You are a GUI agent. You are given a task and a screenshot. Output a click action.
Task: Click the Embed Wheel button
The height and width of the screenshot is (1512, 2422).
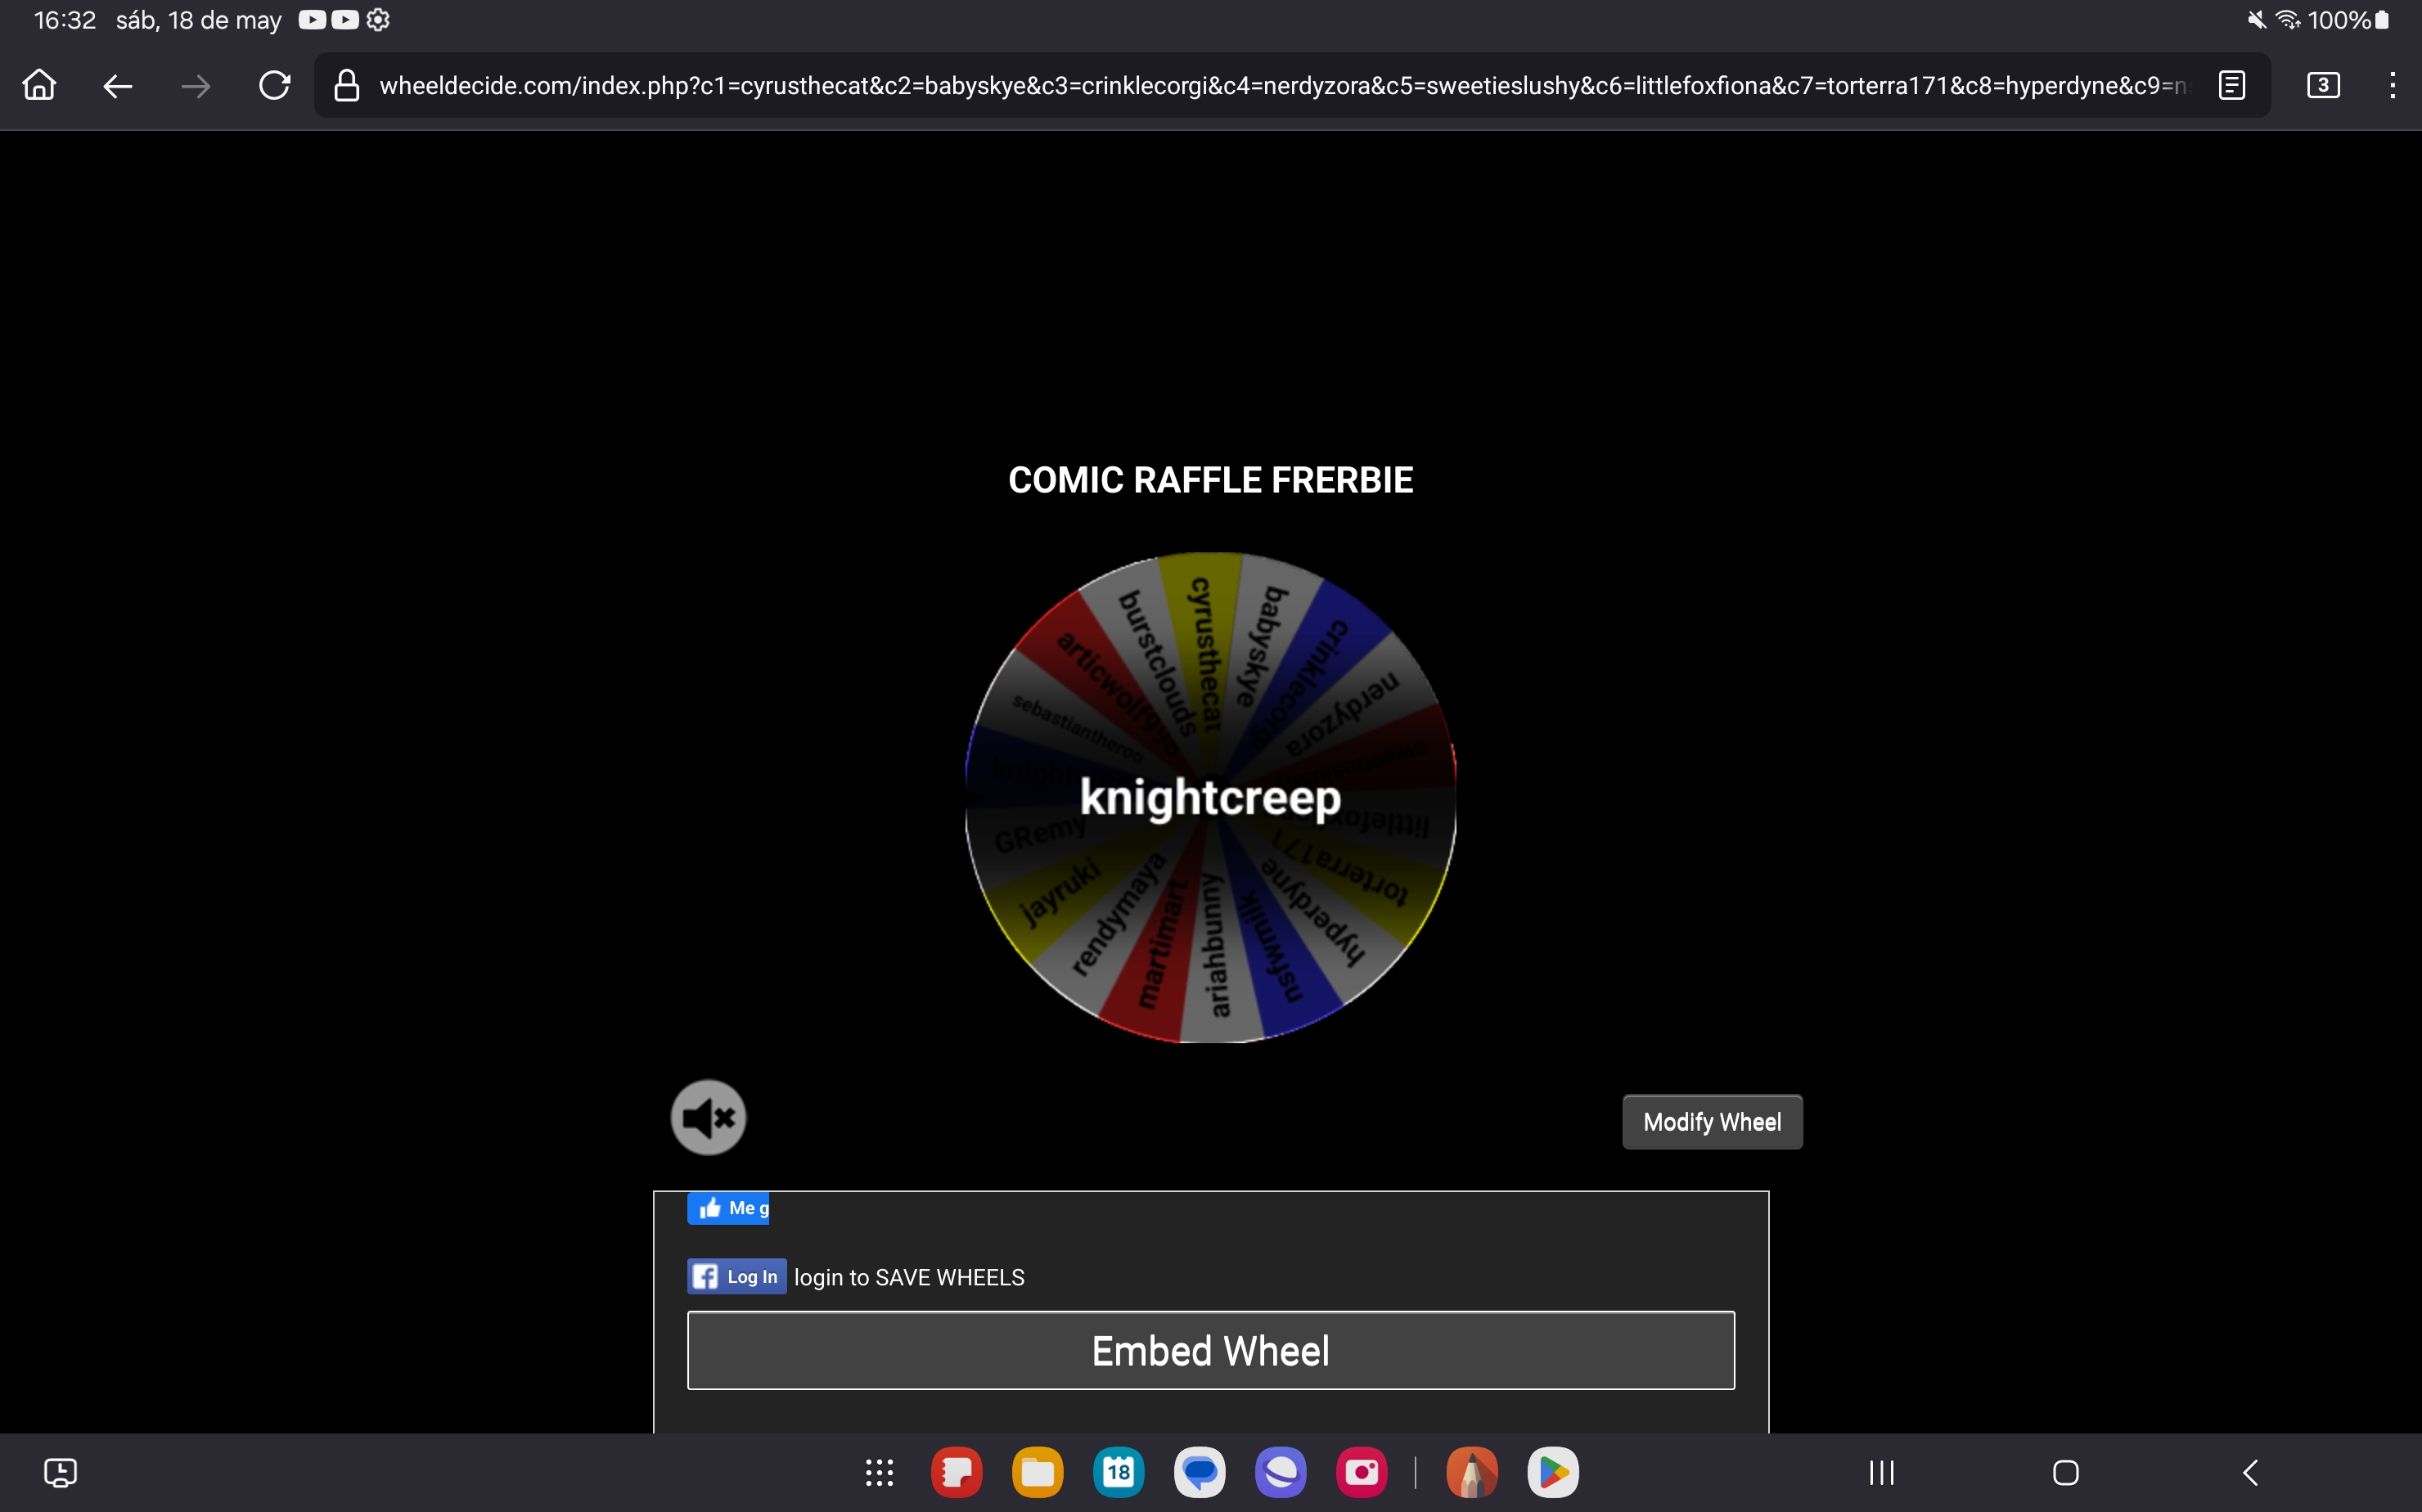click(1210, 1350)
